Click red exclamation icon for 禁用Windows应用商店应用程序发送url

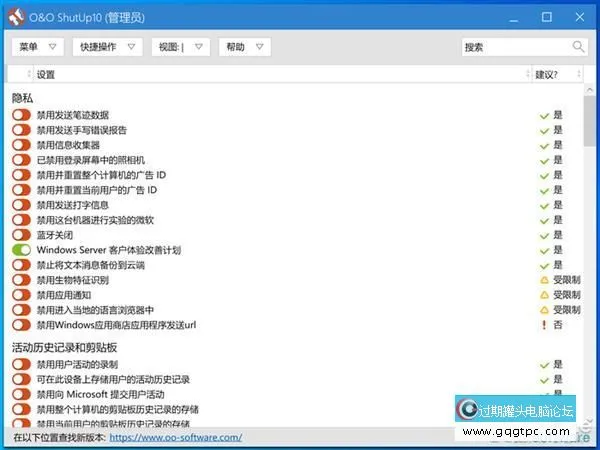544,325
